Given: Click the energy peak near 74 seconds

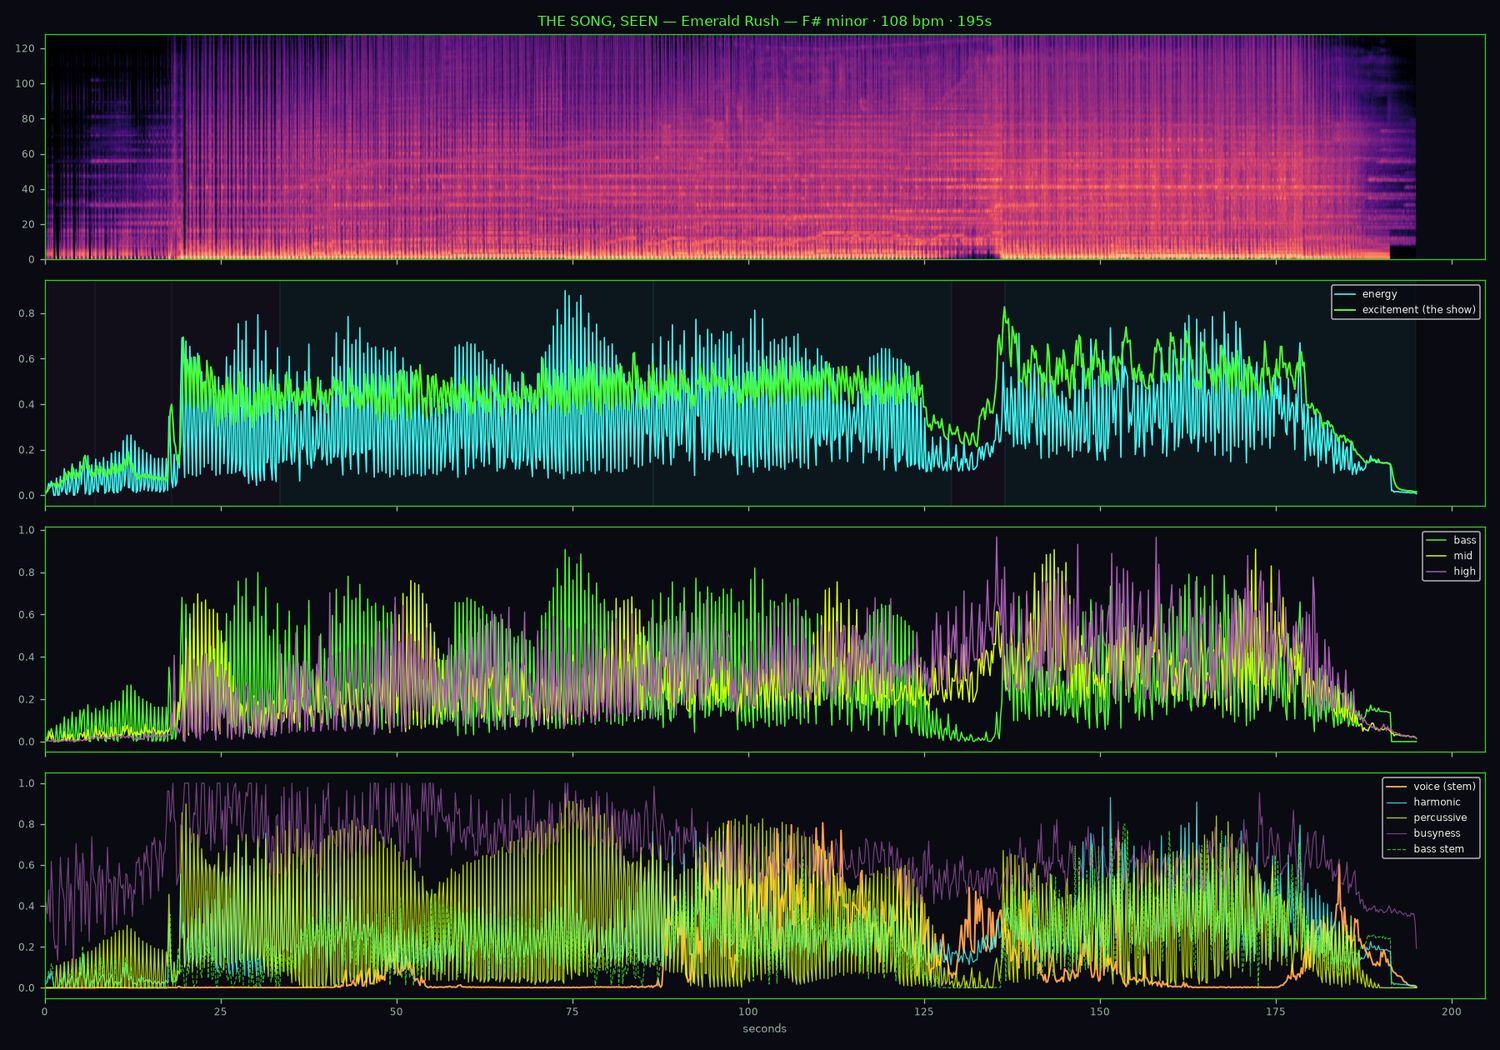Looking at the screenshot, I should coord(566,292).
